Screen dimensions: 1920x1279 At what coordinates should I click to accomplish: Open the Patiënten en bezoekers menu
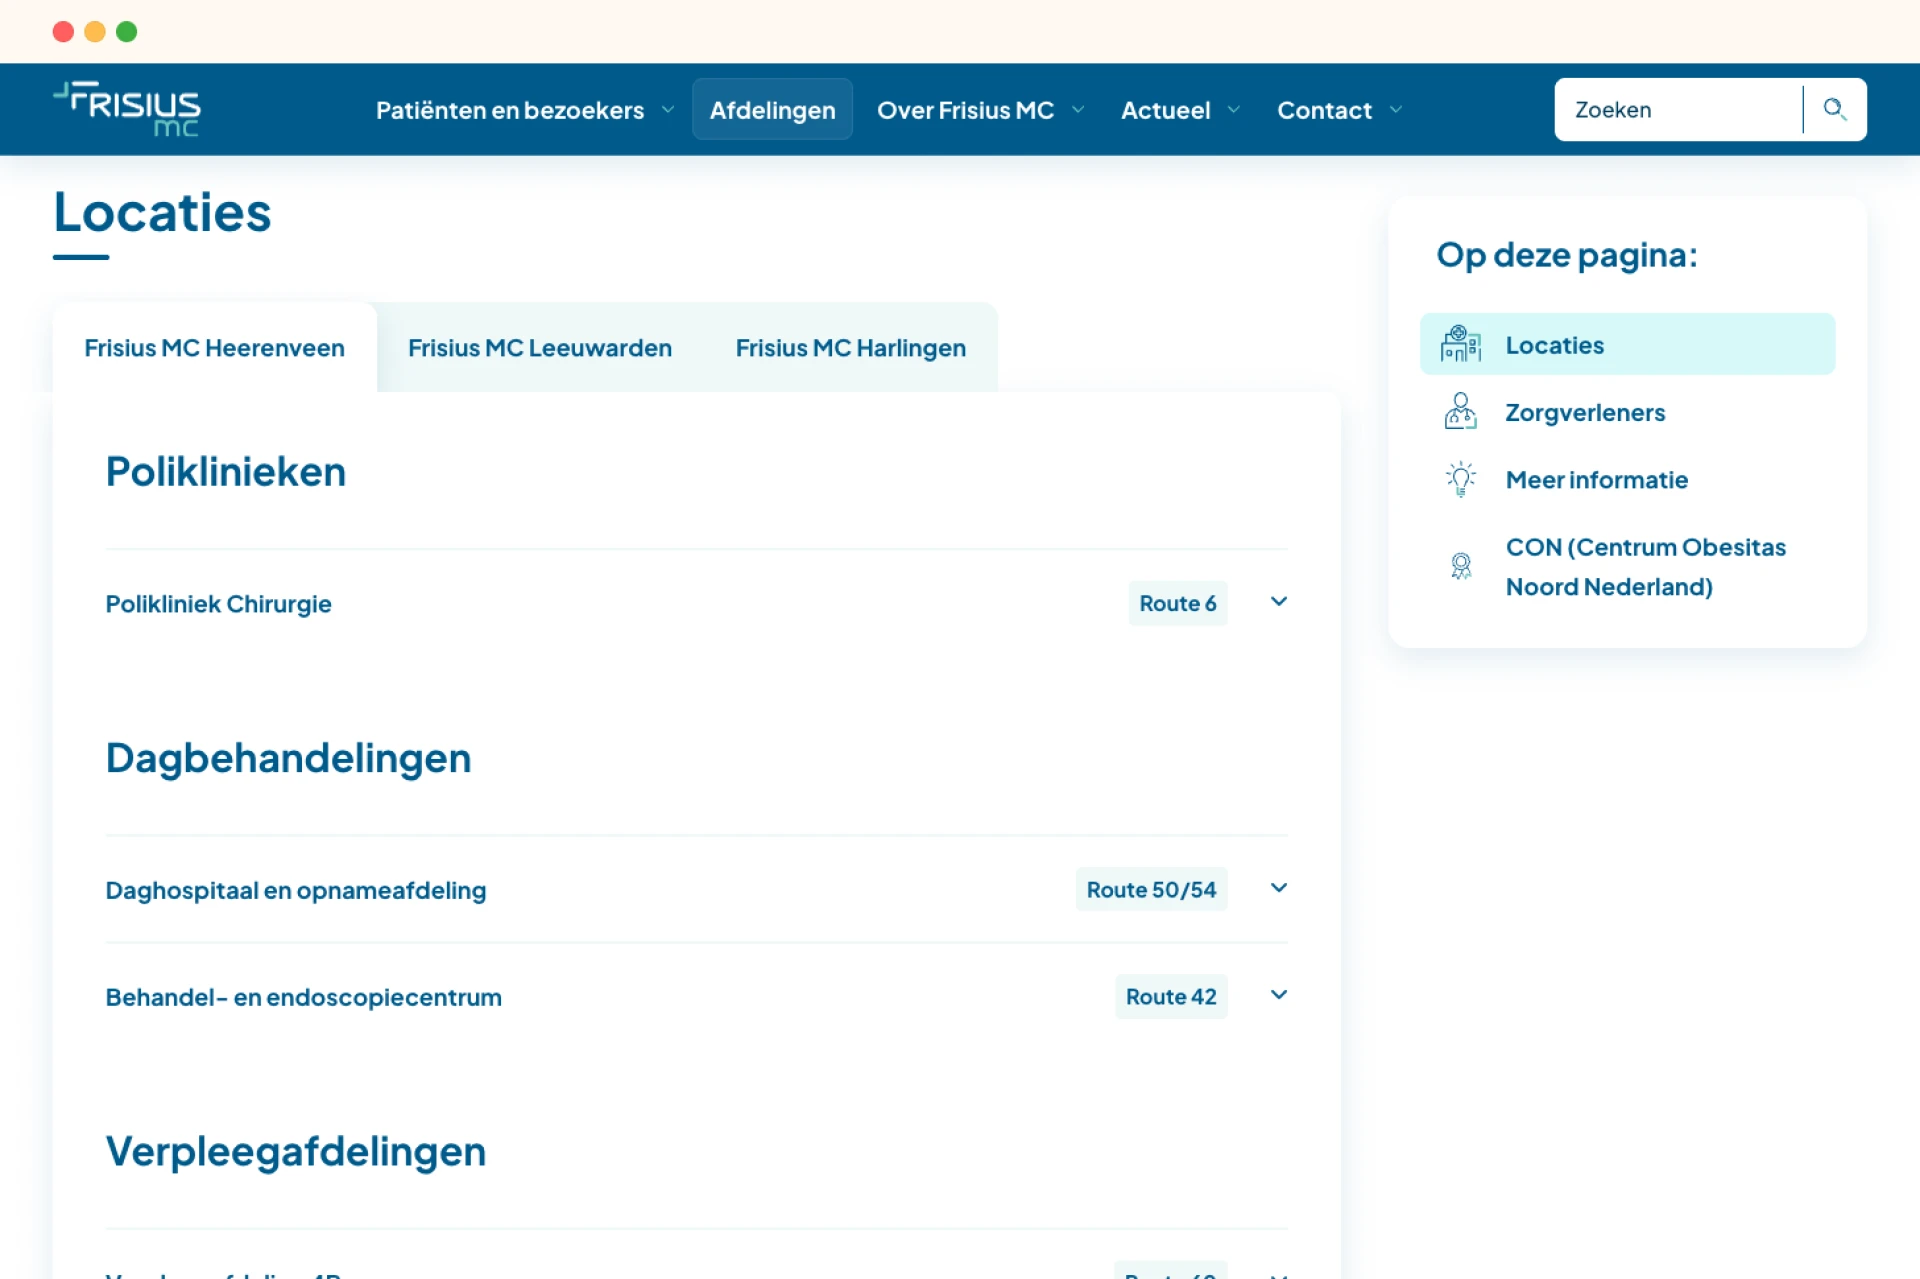point(510,110)
